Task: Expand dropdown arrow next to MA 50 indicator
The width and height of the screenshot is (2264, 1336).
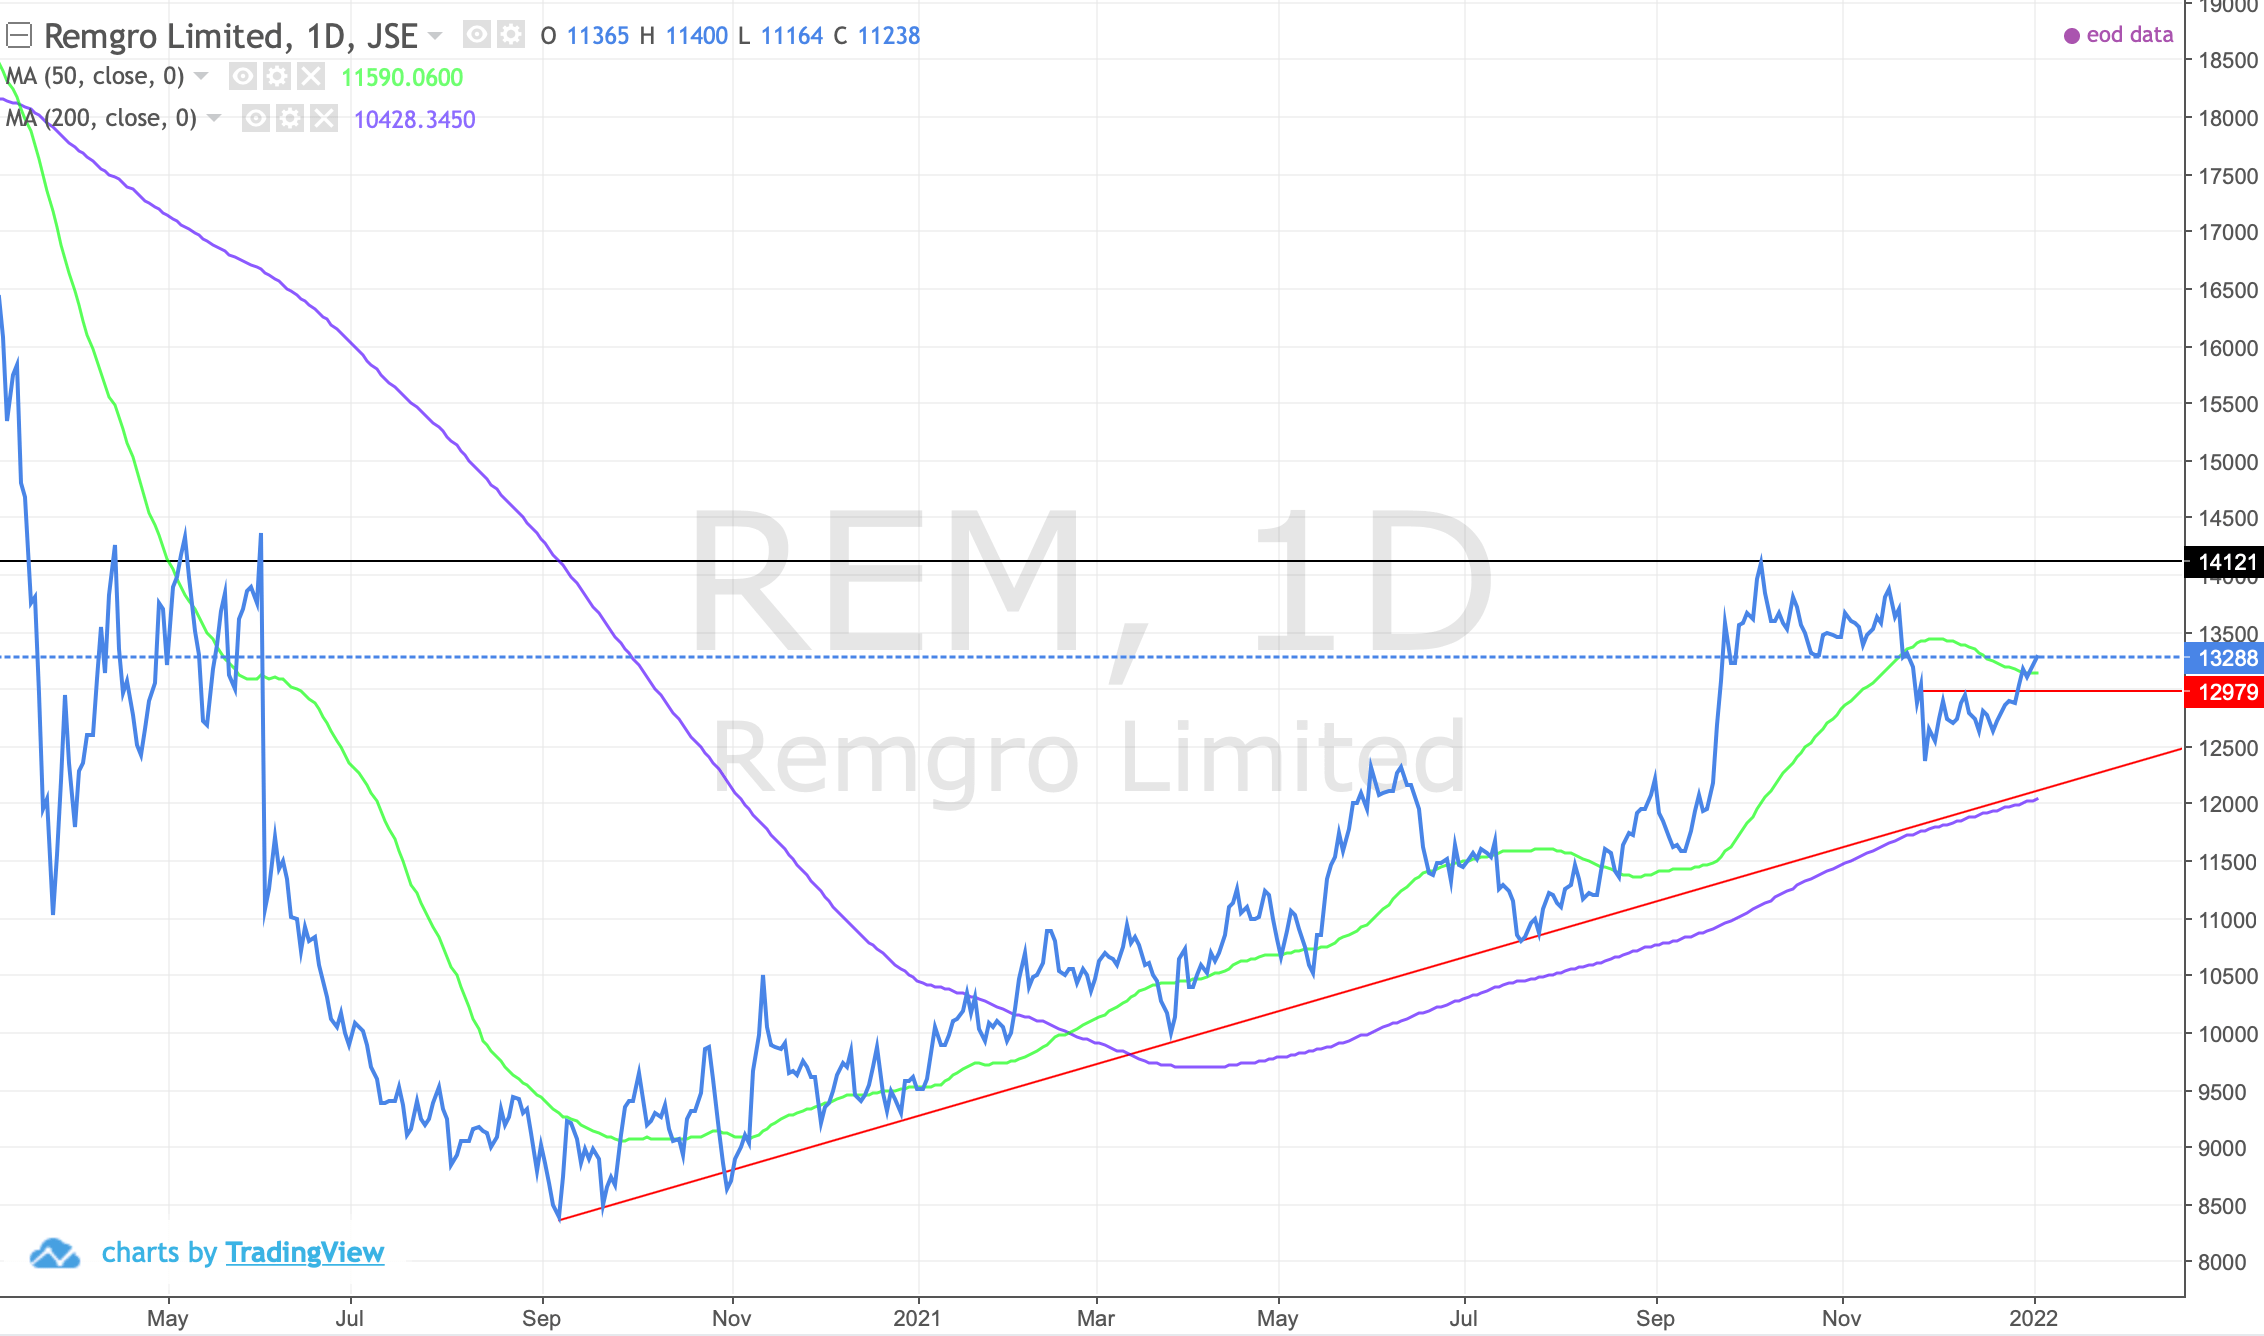Action: point(201,77)
